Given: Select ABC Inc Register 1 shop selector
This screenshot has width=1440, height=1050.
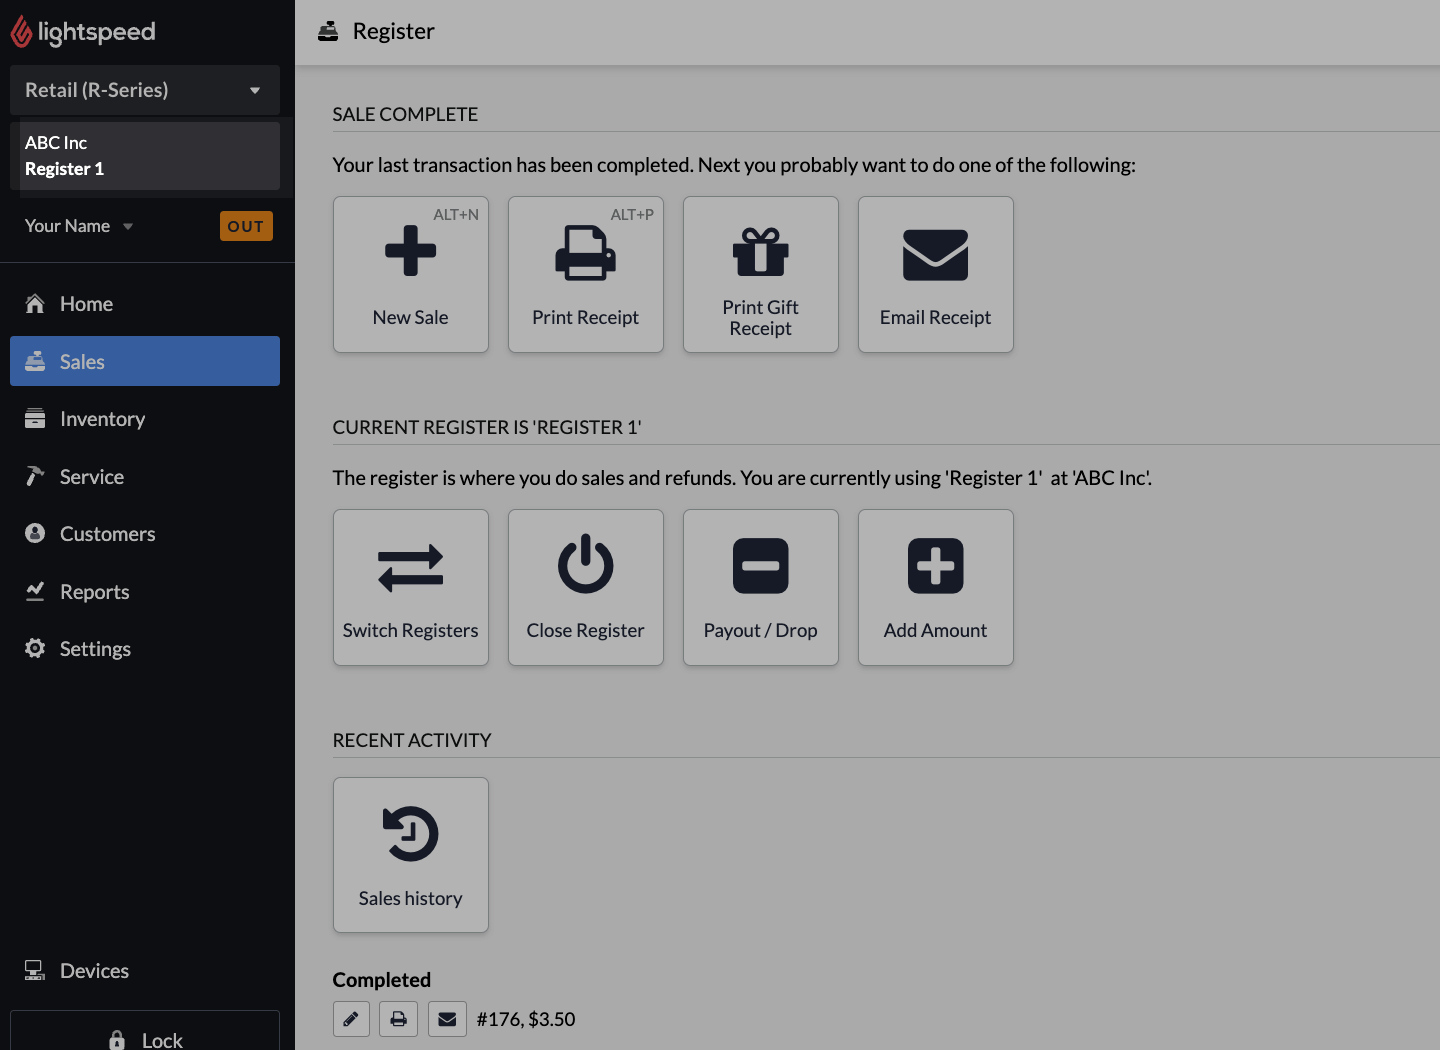Looking at the screenshot, I should pos(144,156).
